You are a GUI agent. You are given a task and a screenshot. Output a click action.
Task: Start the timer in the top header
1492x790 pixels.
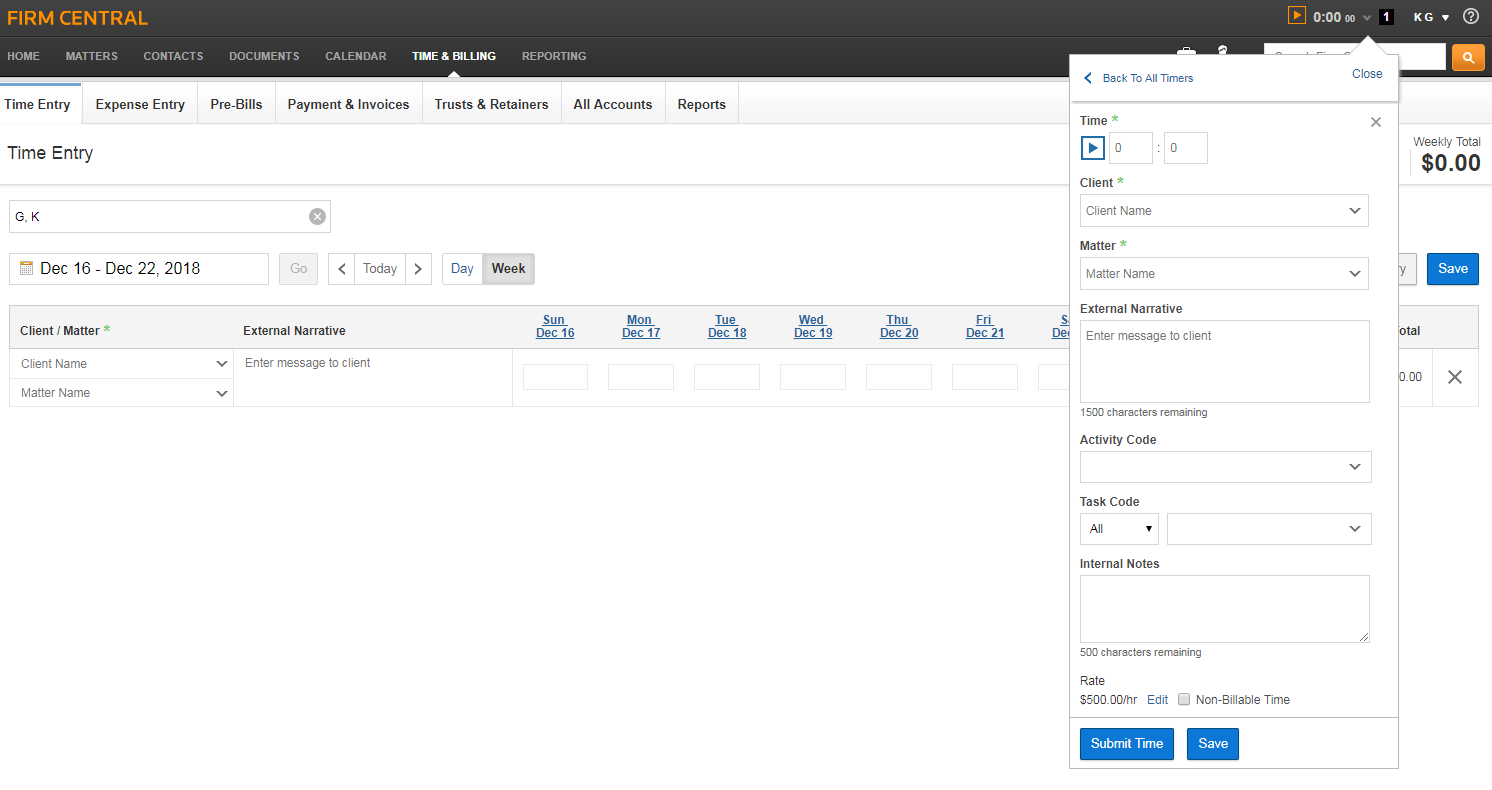(x=1296, y=16)
